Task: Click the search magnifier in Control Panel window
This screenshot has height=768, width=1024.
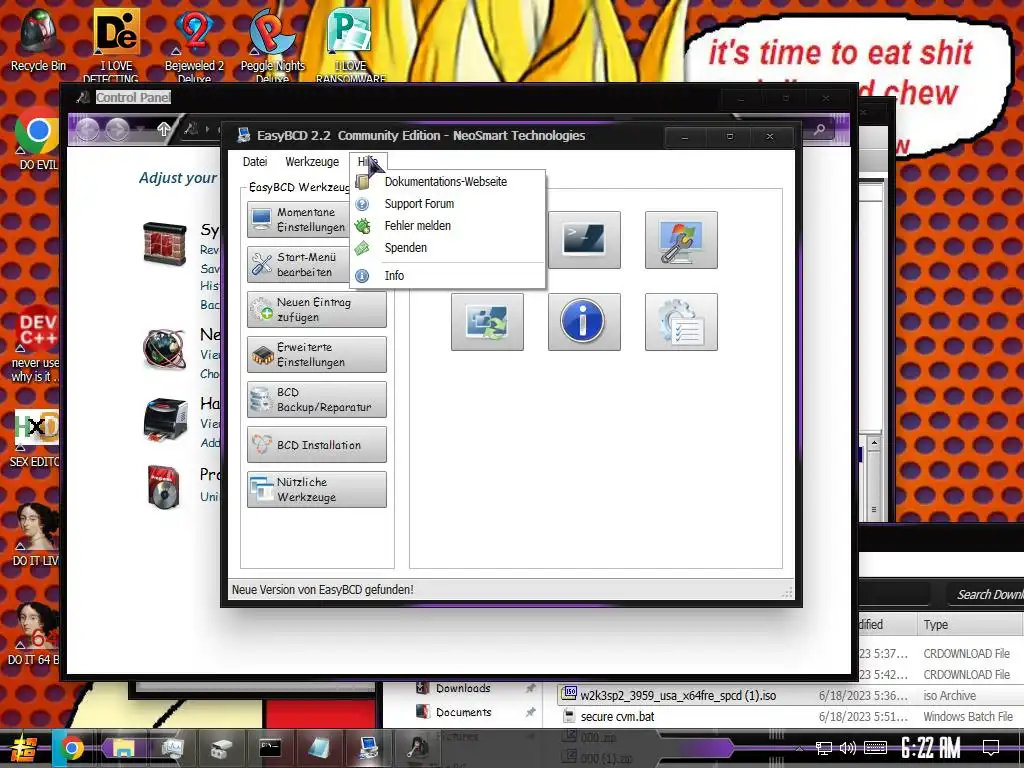Action: tap(819, 130)
